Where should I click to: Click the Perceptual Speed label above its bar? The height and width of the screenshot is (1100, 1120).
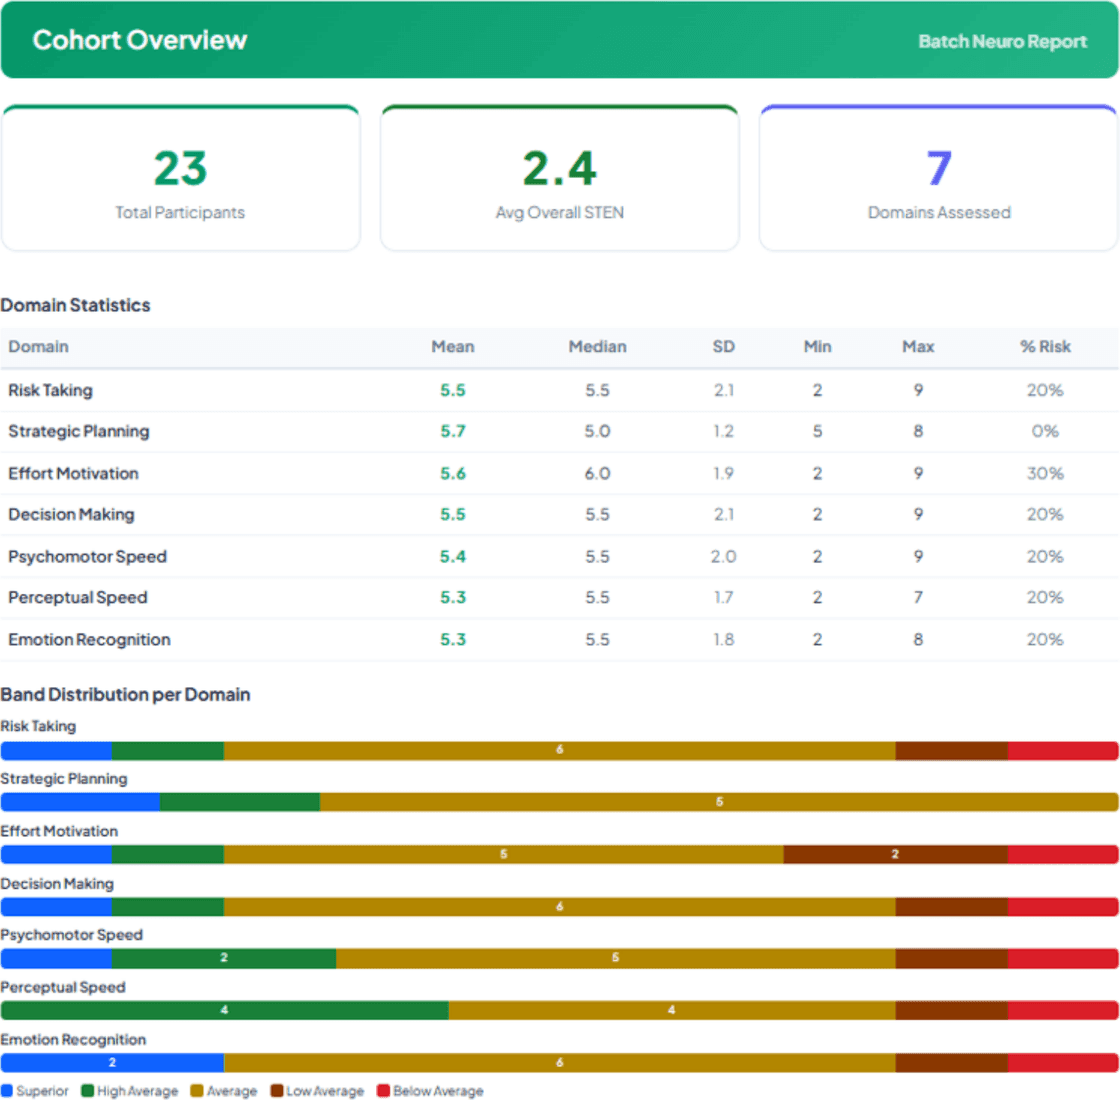(63, 987)
